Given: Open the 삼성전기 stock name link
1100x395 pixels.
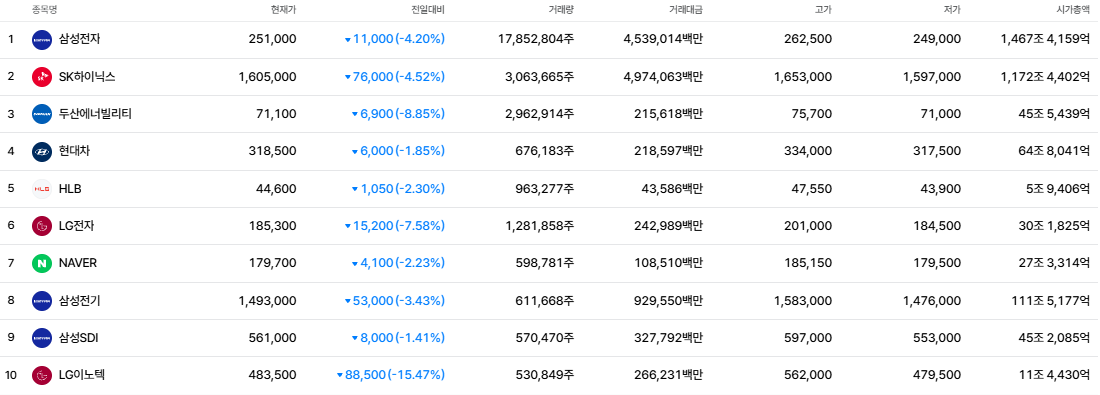Looking at the screenshot, I should (x=79, y=300).
